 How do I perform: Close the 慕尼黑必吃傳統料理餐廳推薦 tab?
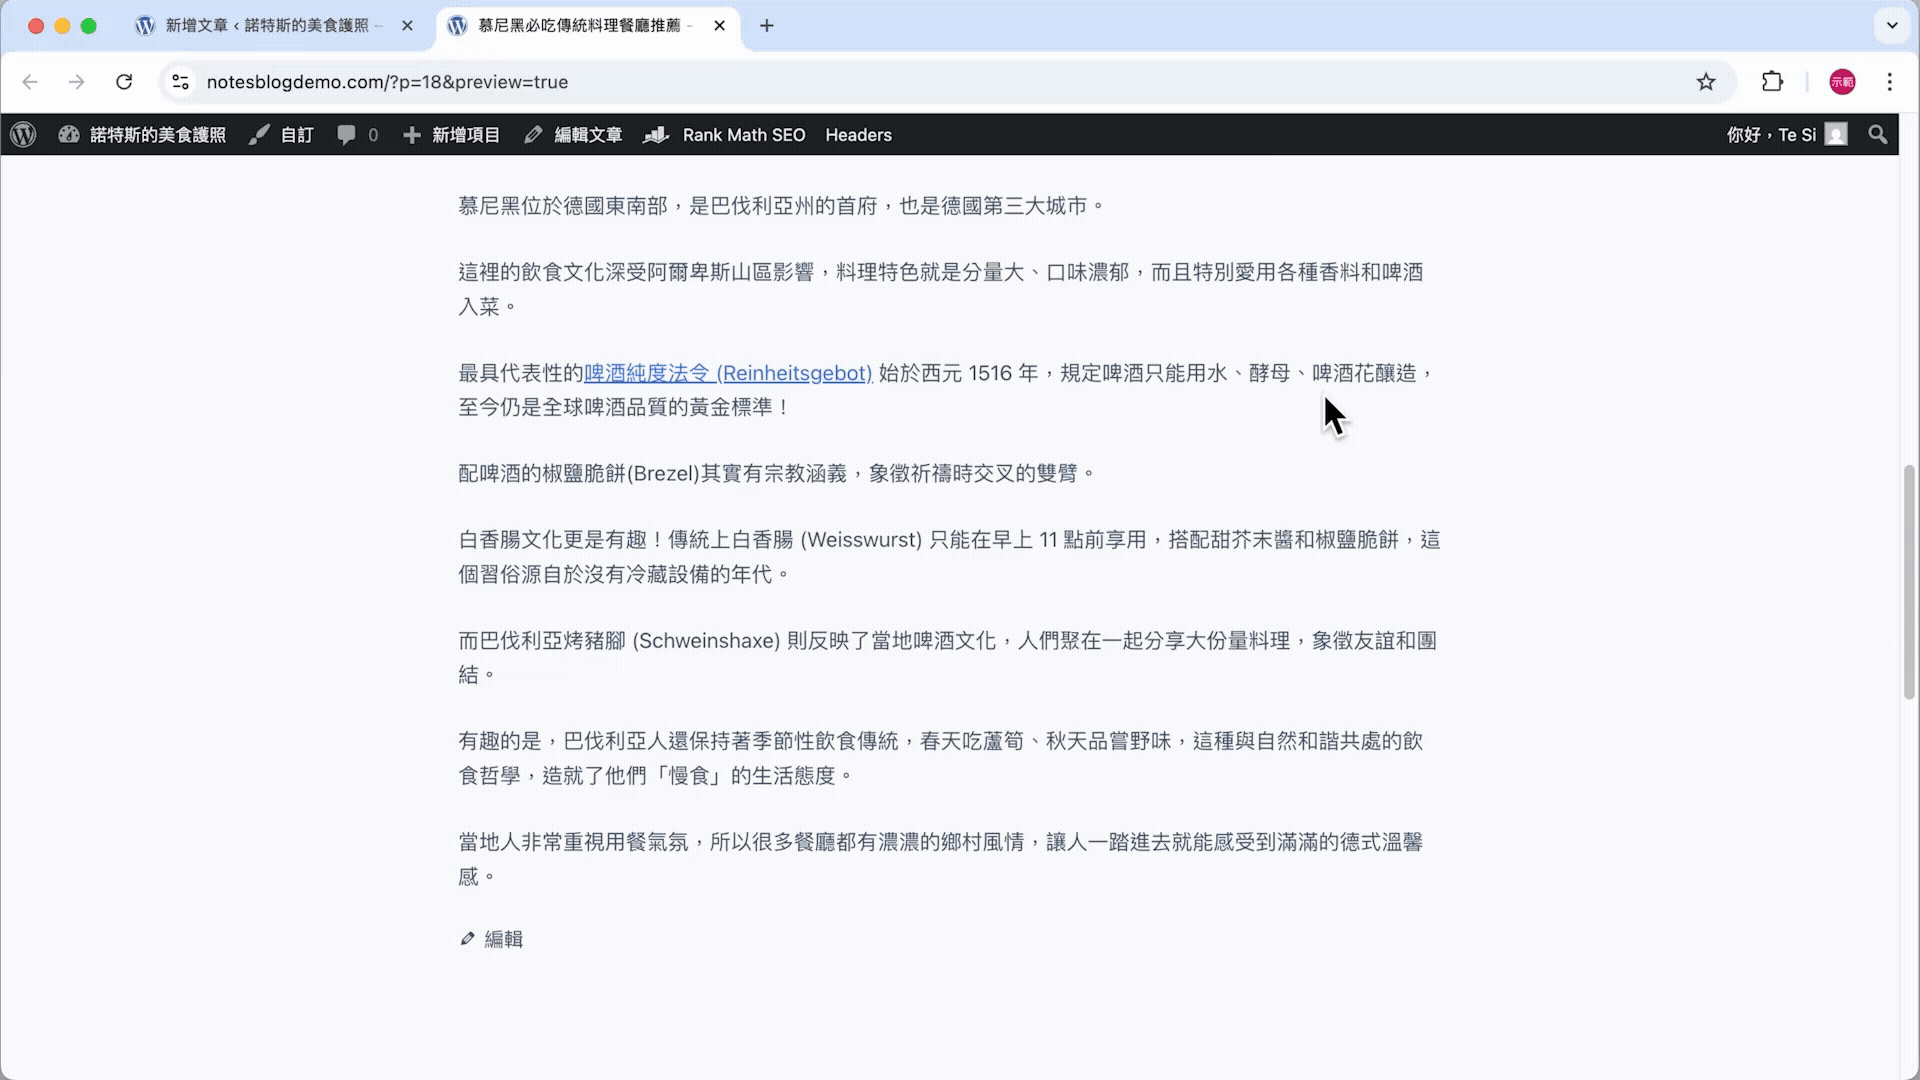coord(720,26)
